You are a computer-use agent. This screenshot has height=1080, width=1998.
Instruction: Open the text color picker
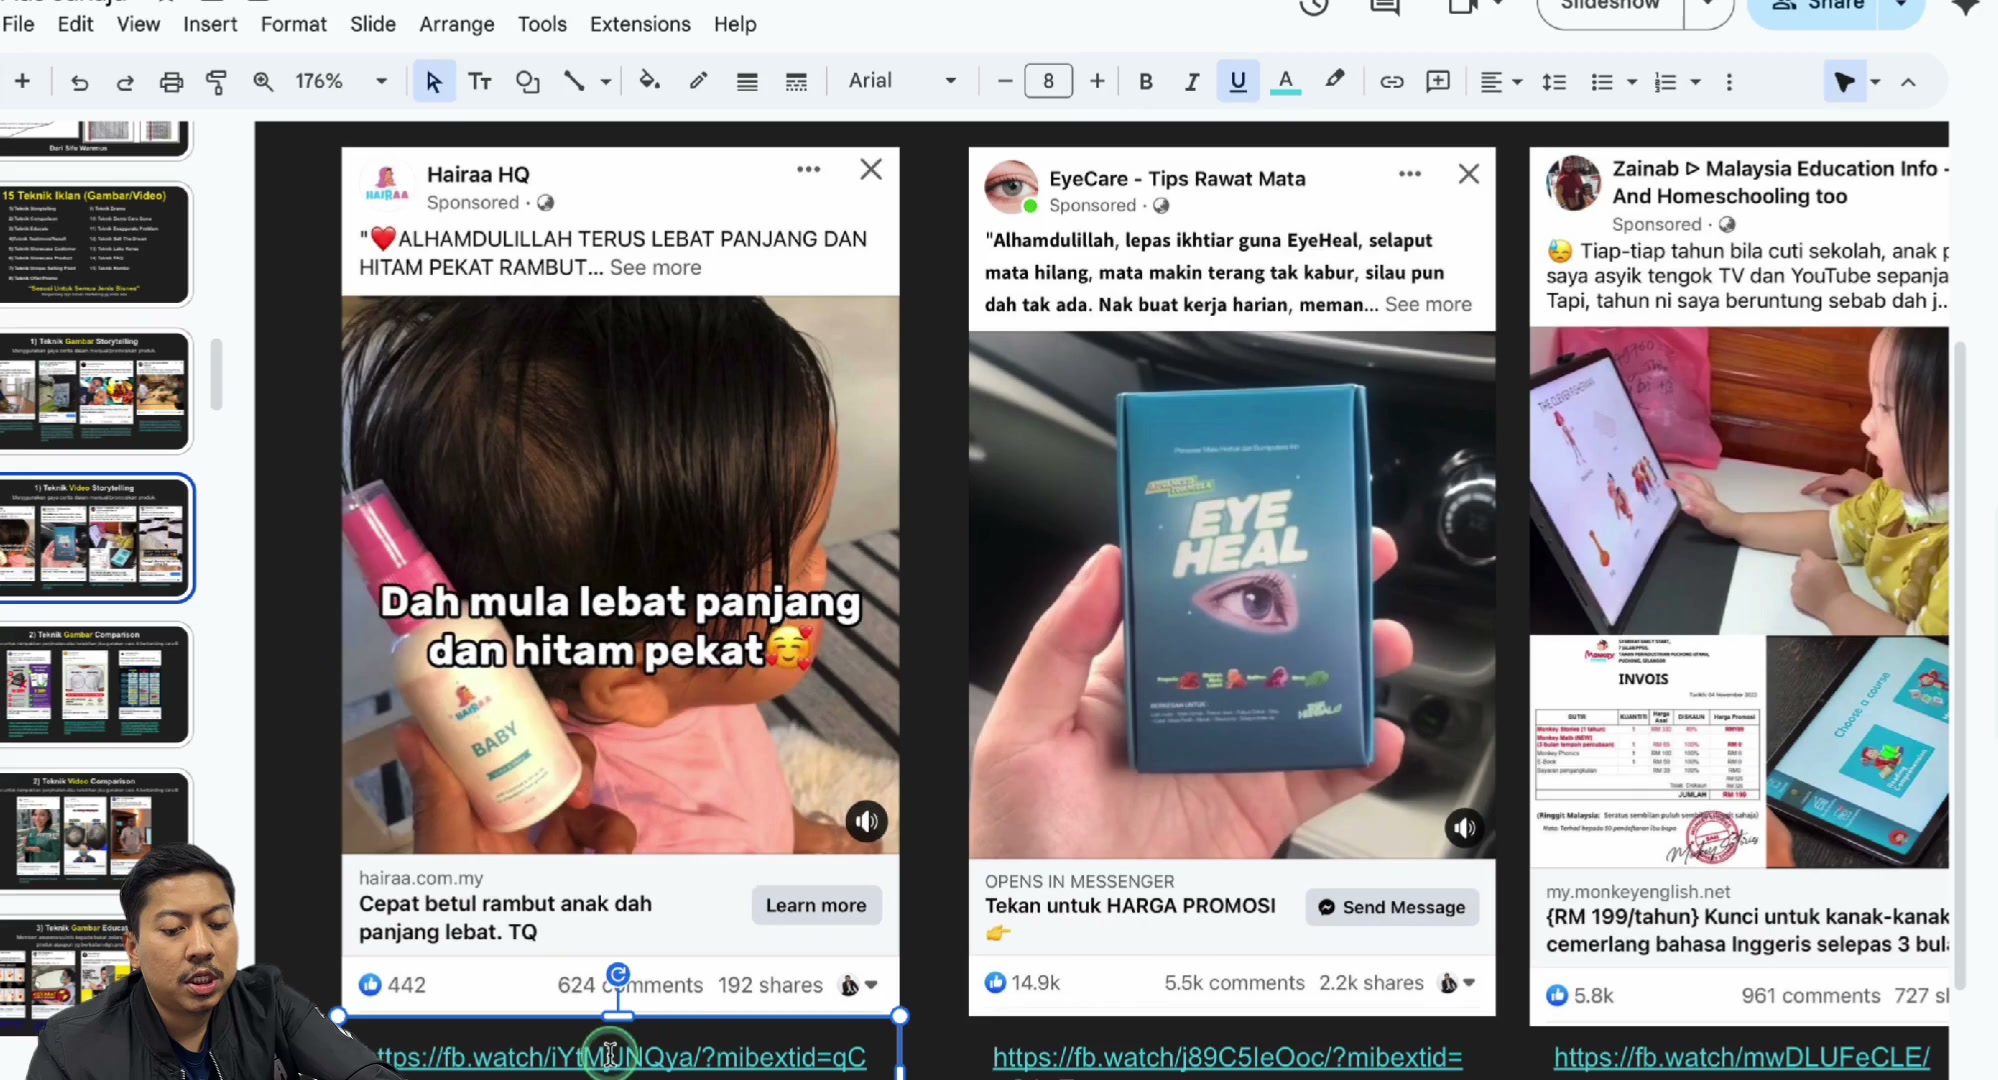pyautogui.click(x=1286, y=82)
